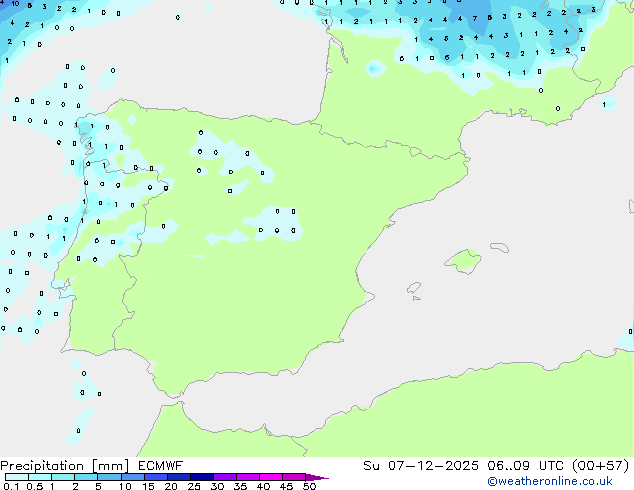This screenshot has height=490, width=634.
Task: Click the date '07-12-2025' text
Action: click(x=433, y=466)
